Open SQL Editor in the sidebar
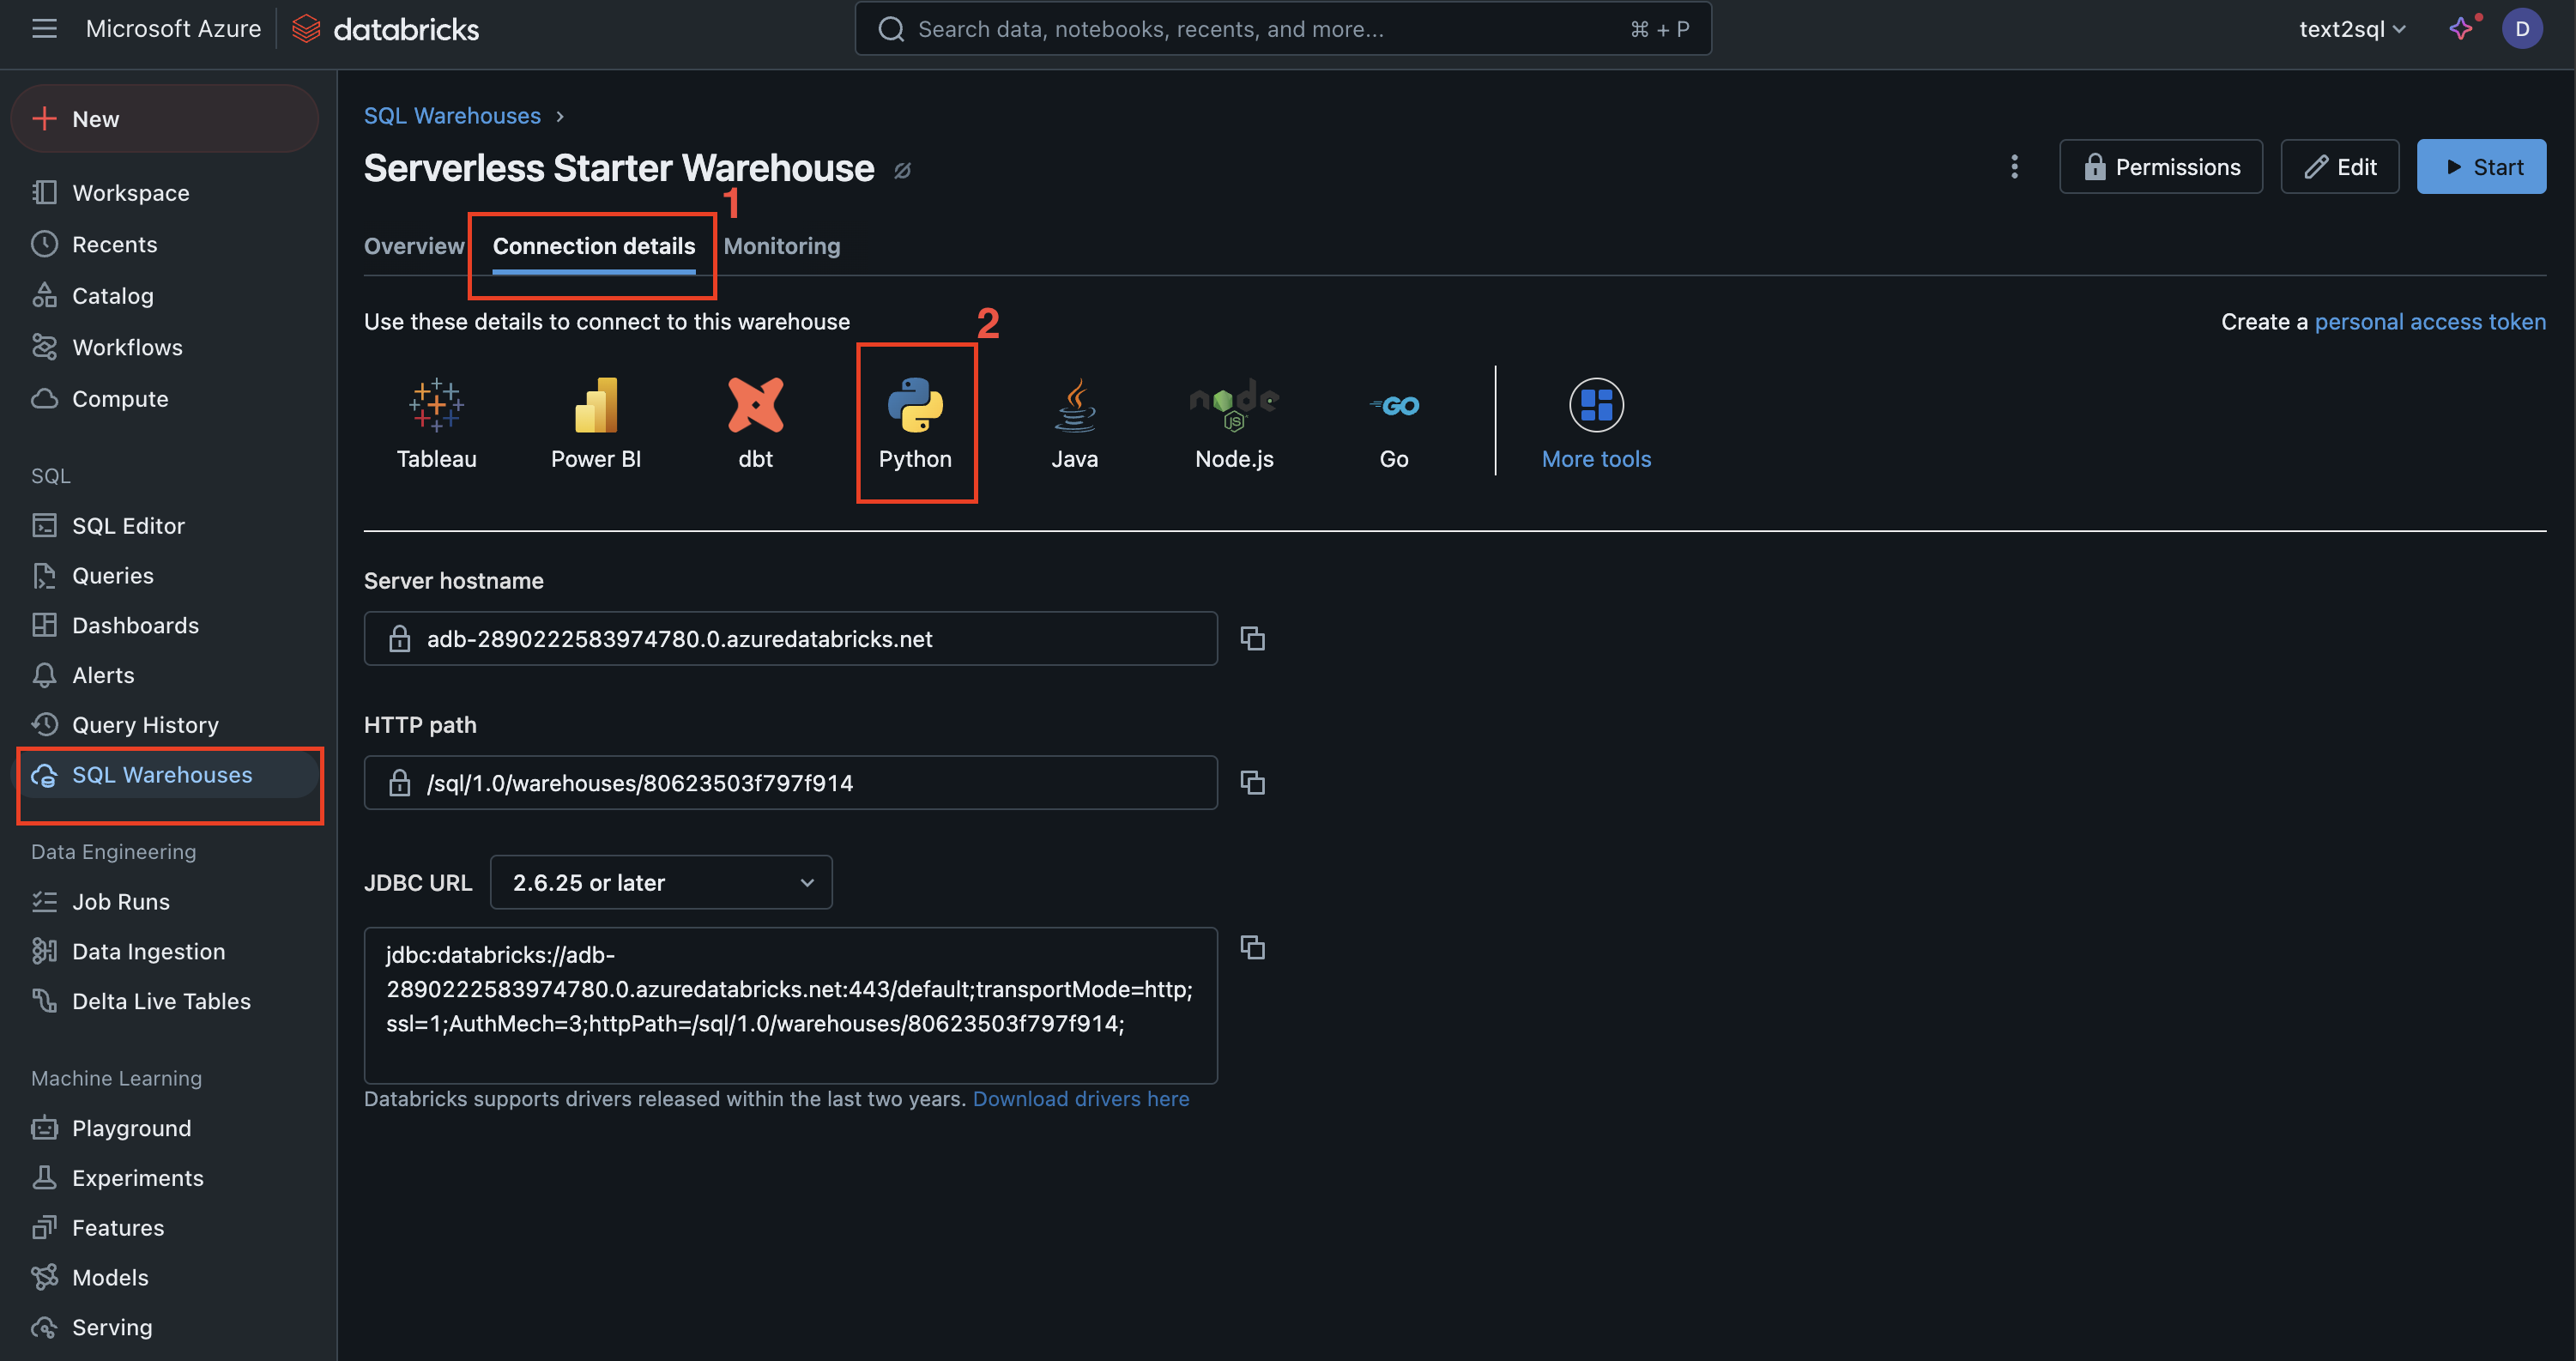The width and height of the screenshot is (2576, 1361). (128, 525)
